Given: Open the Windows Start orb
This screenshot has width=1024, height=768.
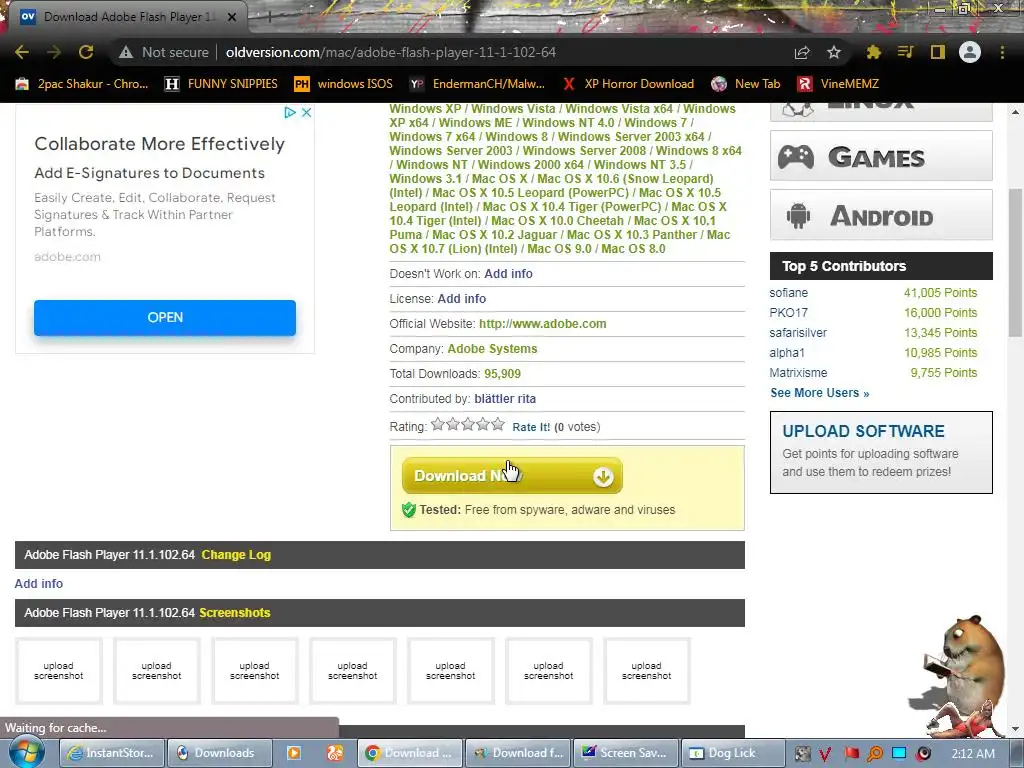Looking at the screenshot, I should 27,752.
